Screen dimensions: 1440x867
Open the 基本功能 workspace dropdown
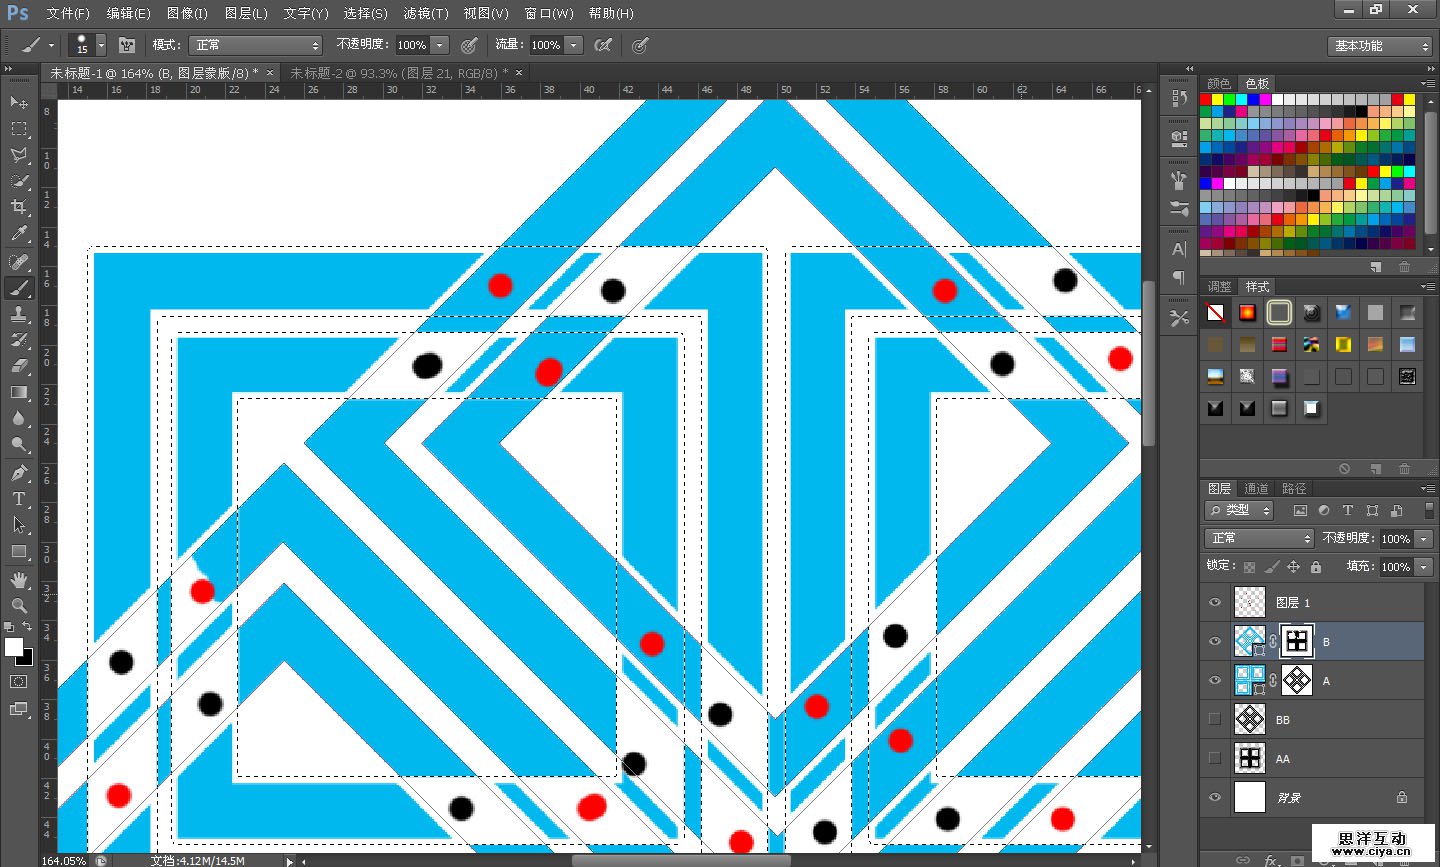(x=1381, y=46)
